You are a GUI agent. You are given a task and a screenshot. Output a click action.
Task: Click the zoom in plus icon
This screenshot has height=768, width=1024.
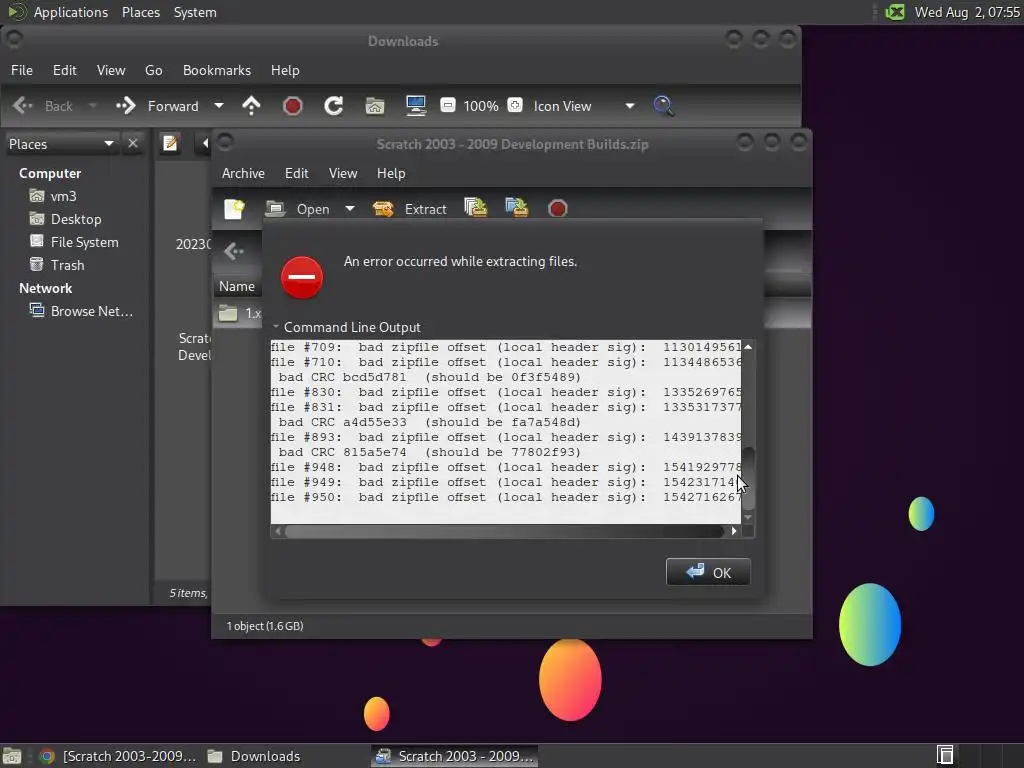[x=515, y=105]
